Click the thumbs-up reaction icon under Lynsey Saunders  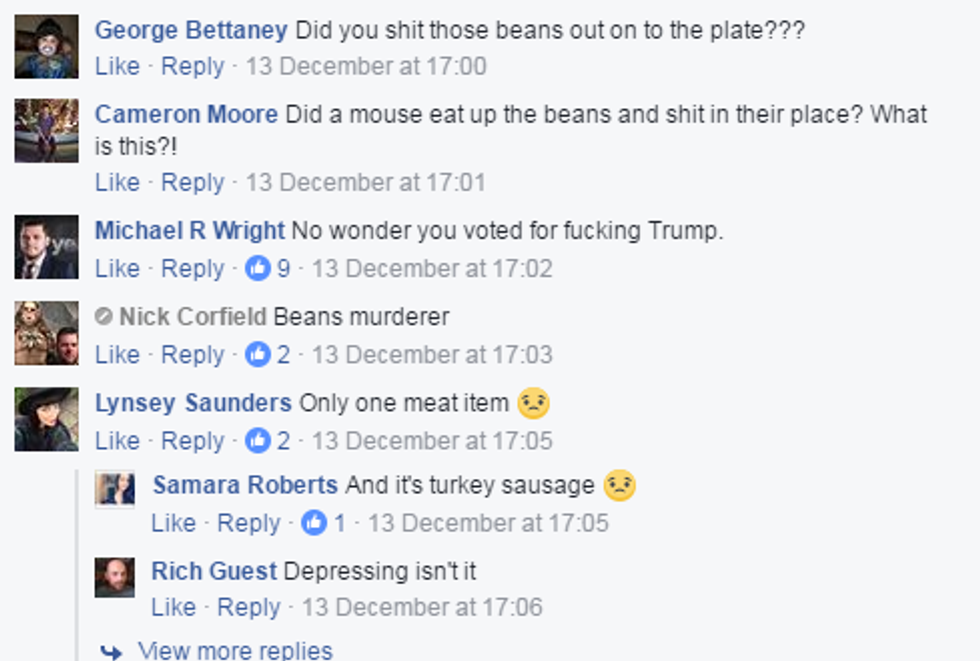pos(258,441)
